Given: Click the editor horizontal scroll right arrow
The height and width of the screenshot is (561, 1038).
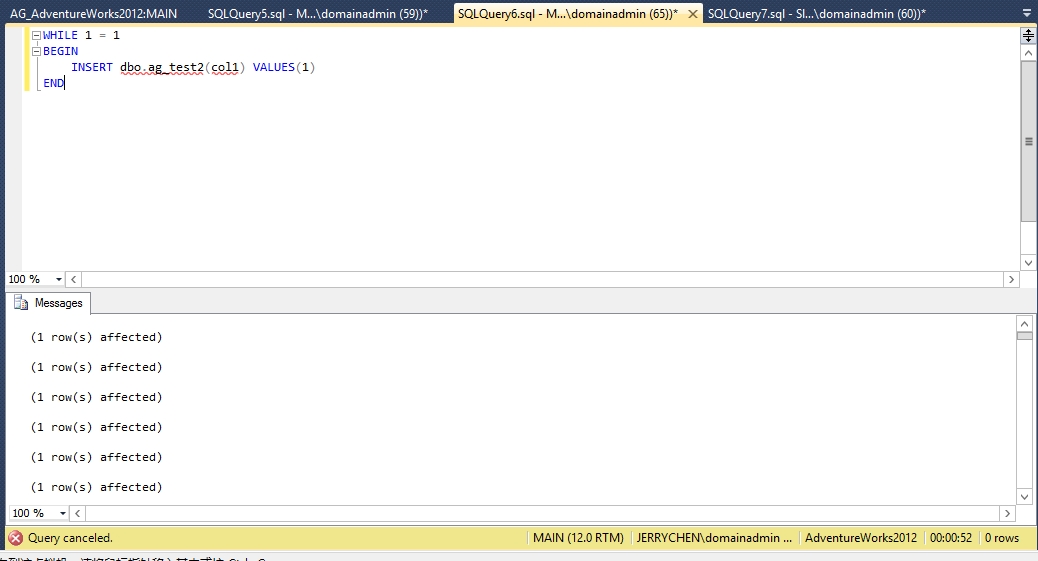Looking at the screenshot, I should coord(1011,280).
